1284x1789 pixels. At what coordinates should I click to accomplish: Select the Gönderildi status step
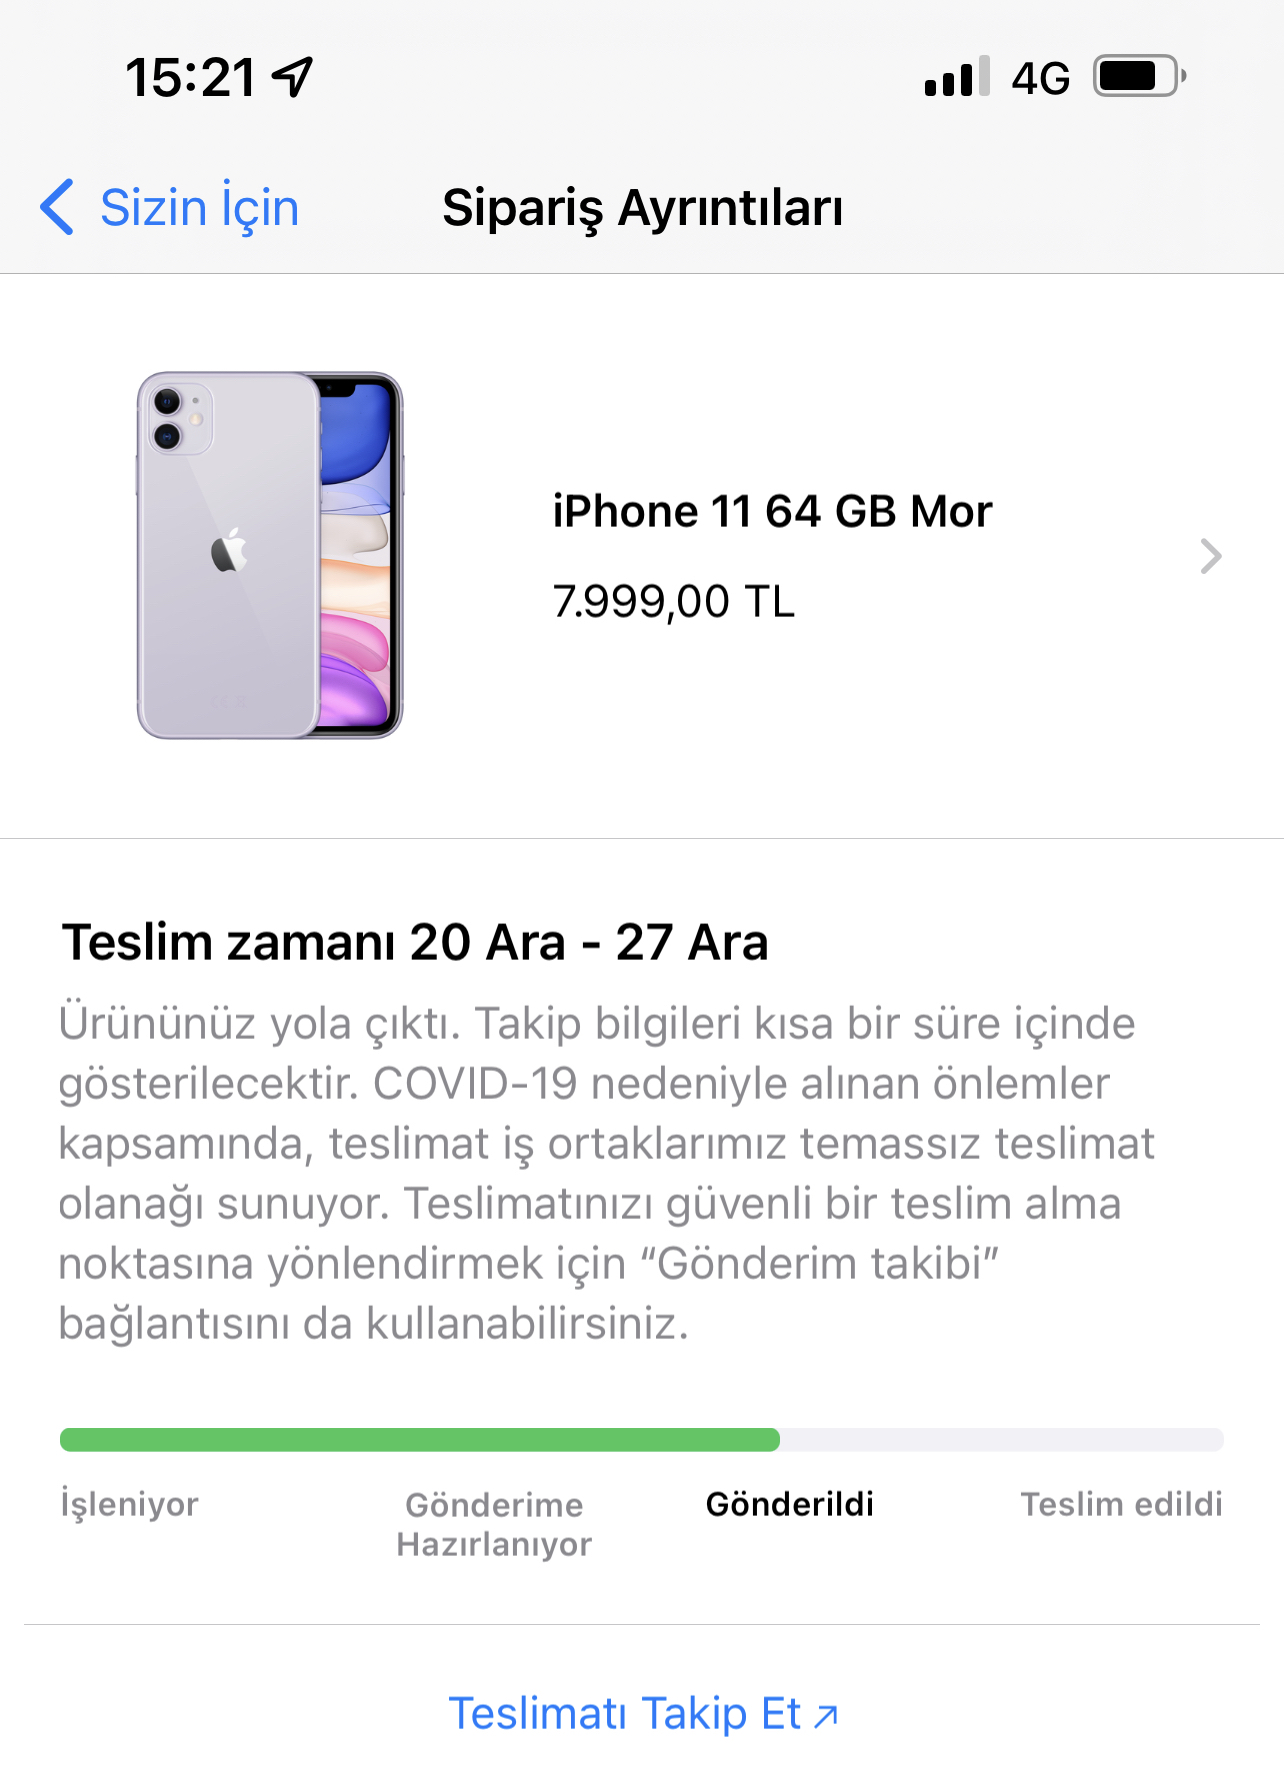(789, 1504)
